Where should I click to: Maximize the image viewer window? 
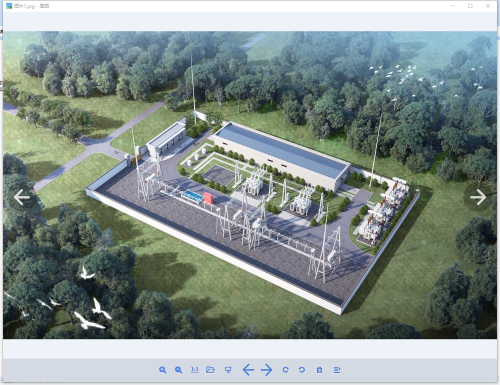tap(470, 6)
